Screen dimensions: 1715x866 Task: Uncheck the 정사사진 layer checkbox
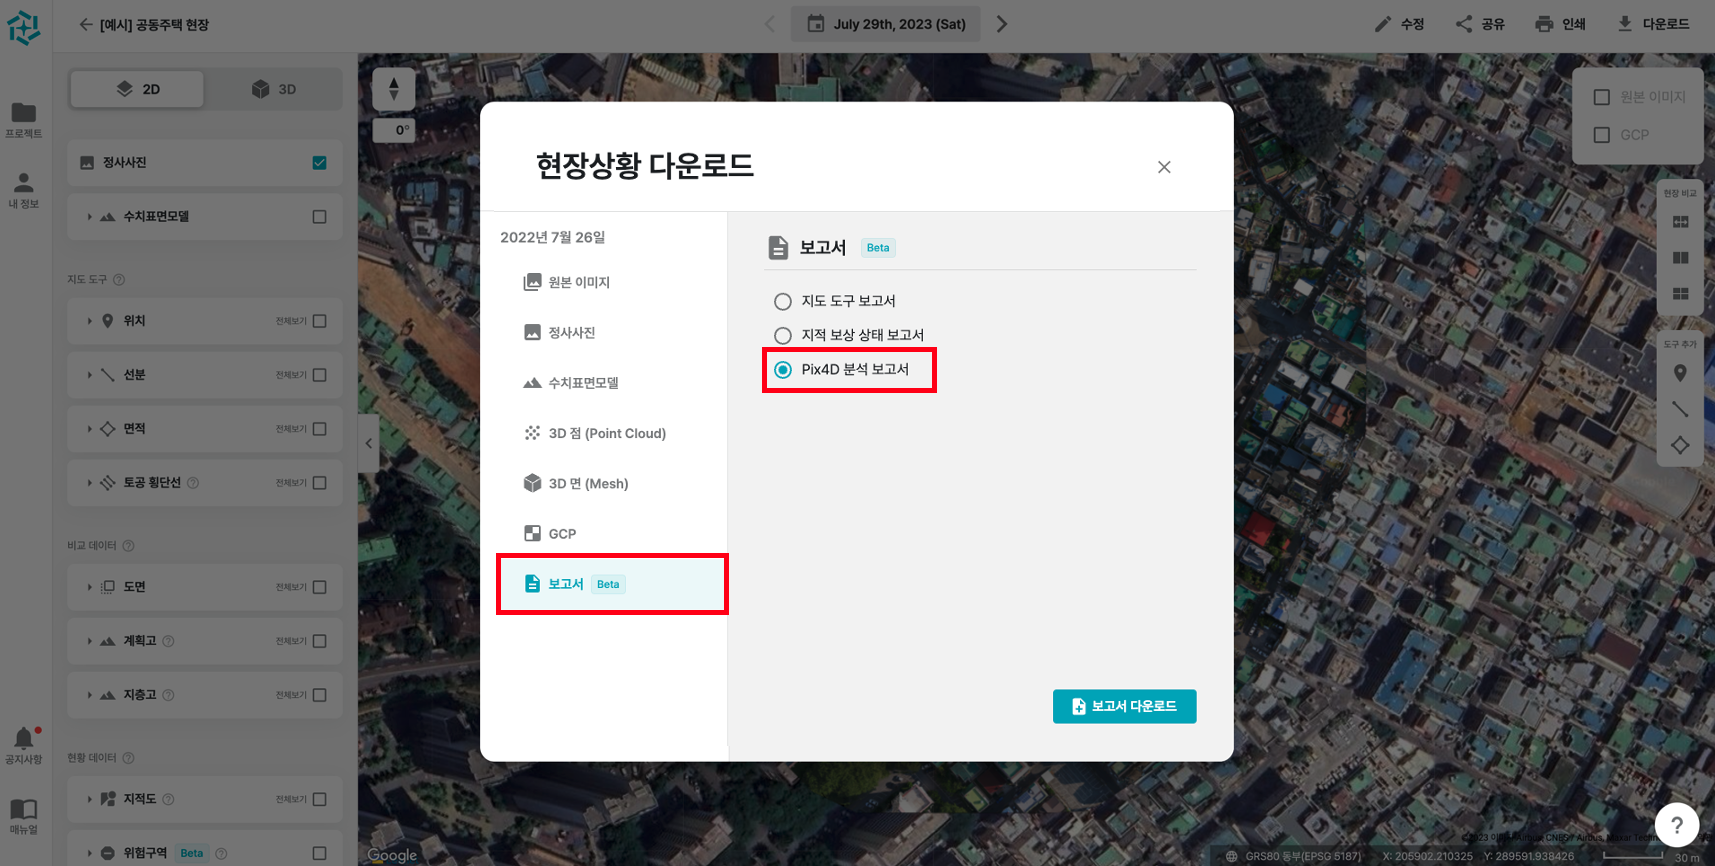click(x=319, y=163)
